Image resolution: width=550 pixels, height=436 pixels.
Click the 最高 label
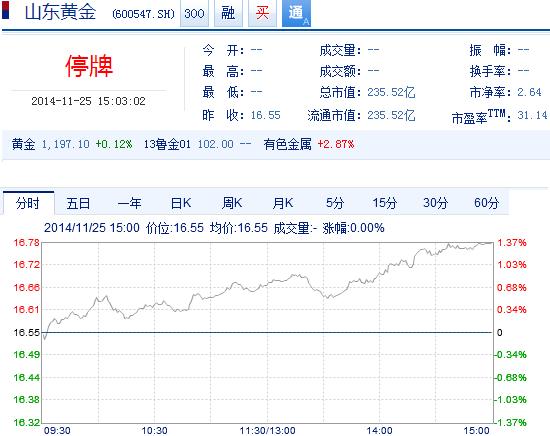pyautogui.click(x=223, y=71)
